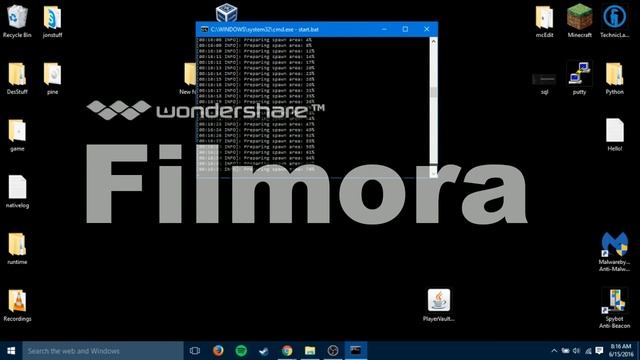Click the cmd scrollbar down arrow
The image size is (640, 360).
tap(433, 173)
